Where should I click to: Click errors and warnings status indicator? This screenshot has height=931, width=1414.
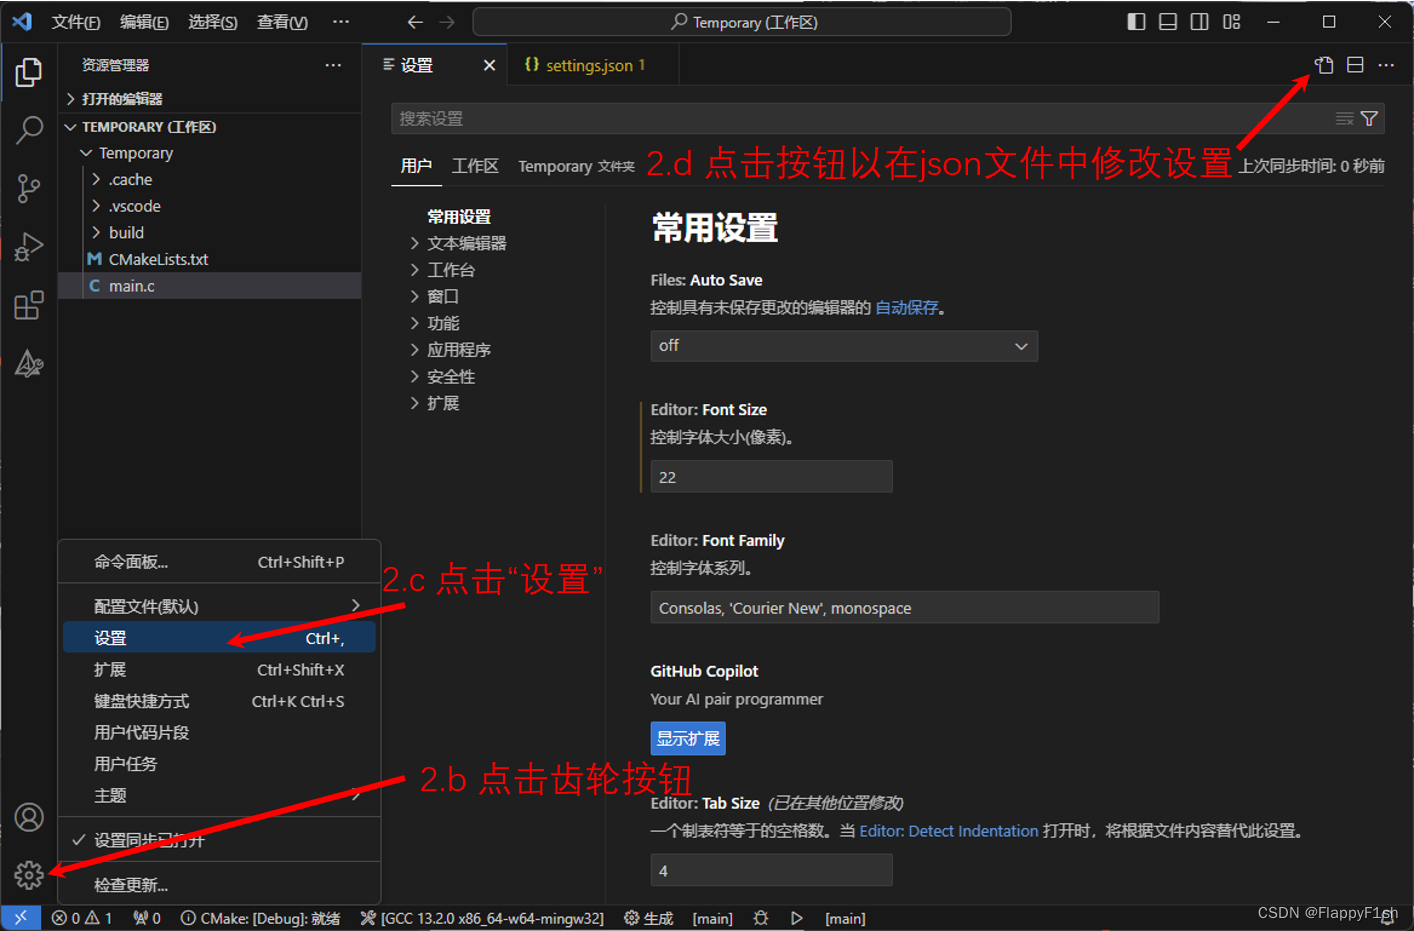point(82,918)
